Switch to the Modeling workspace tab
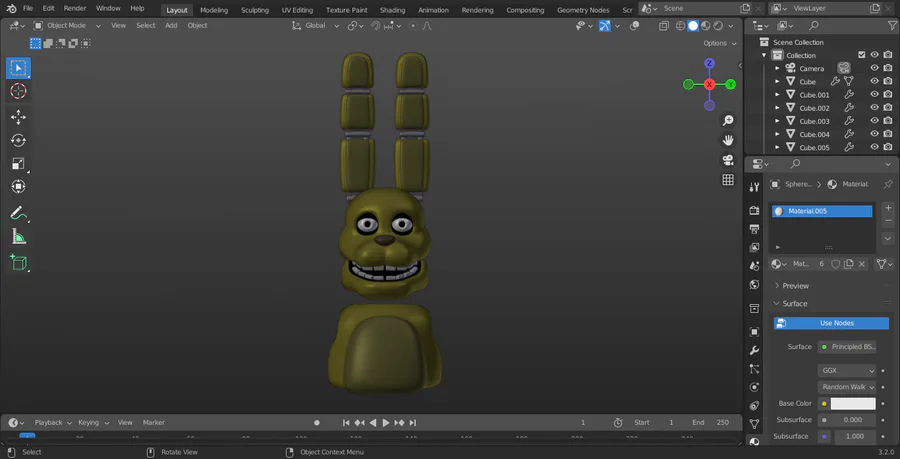The image size is (900, 459). (214, 10)
